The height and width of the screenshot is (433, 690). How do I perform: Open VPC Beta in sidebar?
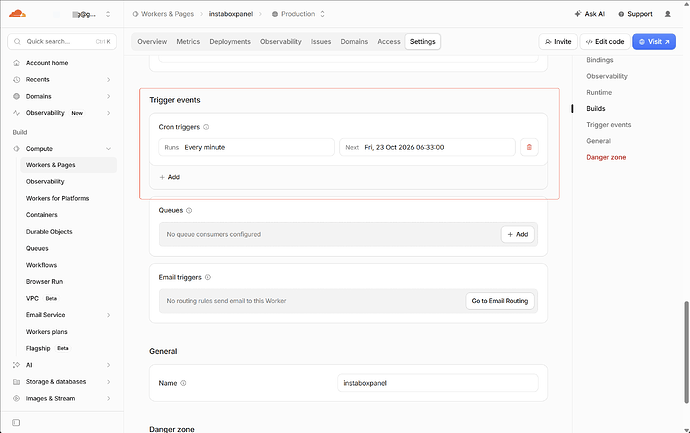(x=41, y=298)
